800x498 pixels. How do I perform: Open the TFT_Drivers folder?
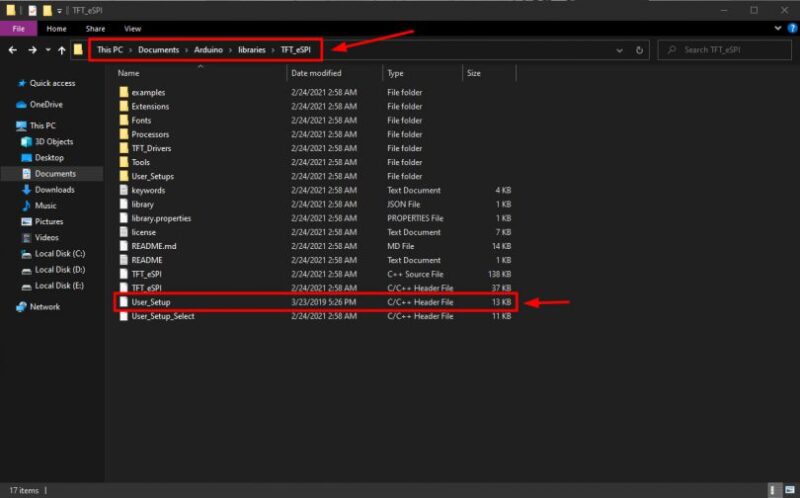pyautogui.click(x=151, y=148)
